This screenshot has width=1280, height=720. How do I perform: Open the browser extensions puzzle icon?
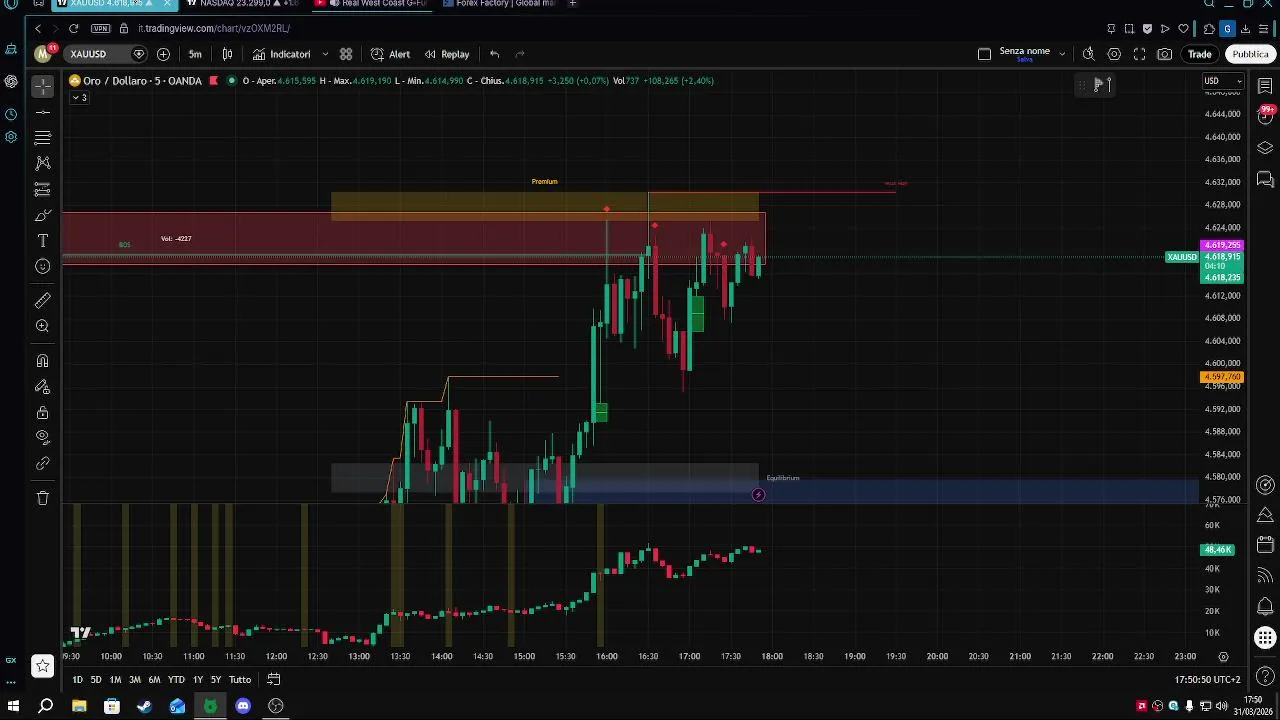(x=1209, y=29)
